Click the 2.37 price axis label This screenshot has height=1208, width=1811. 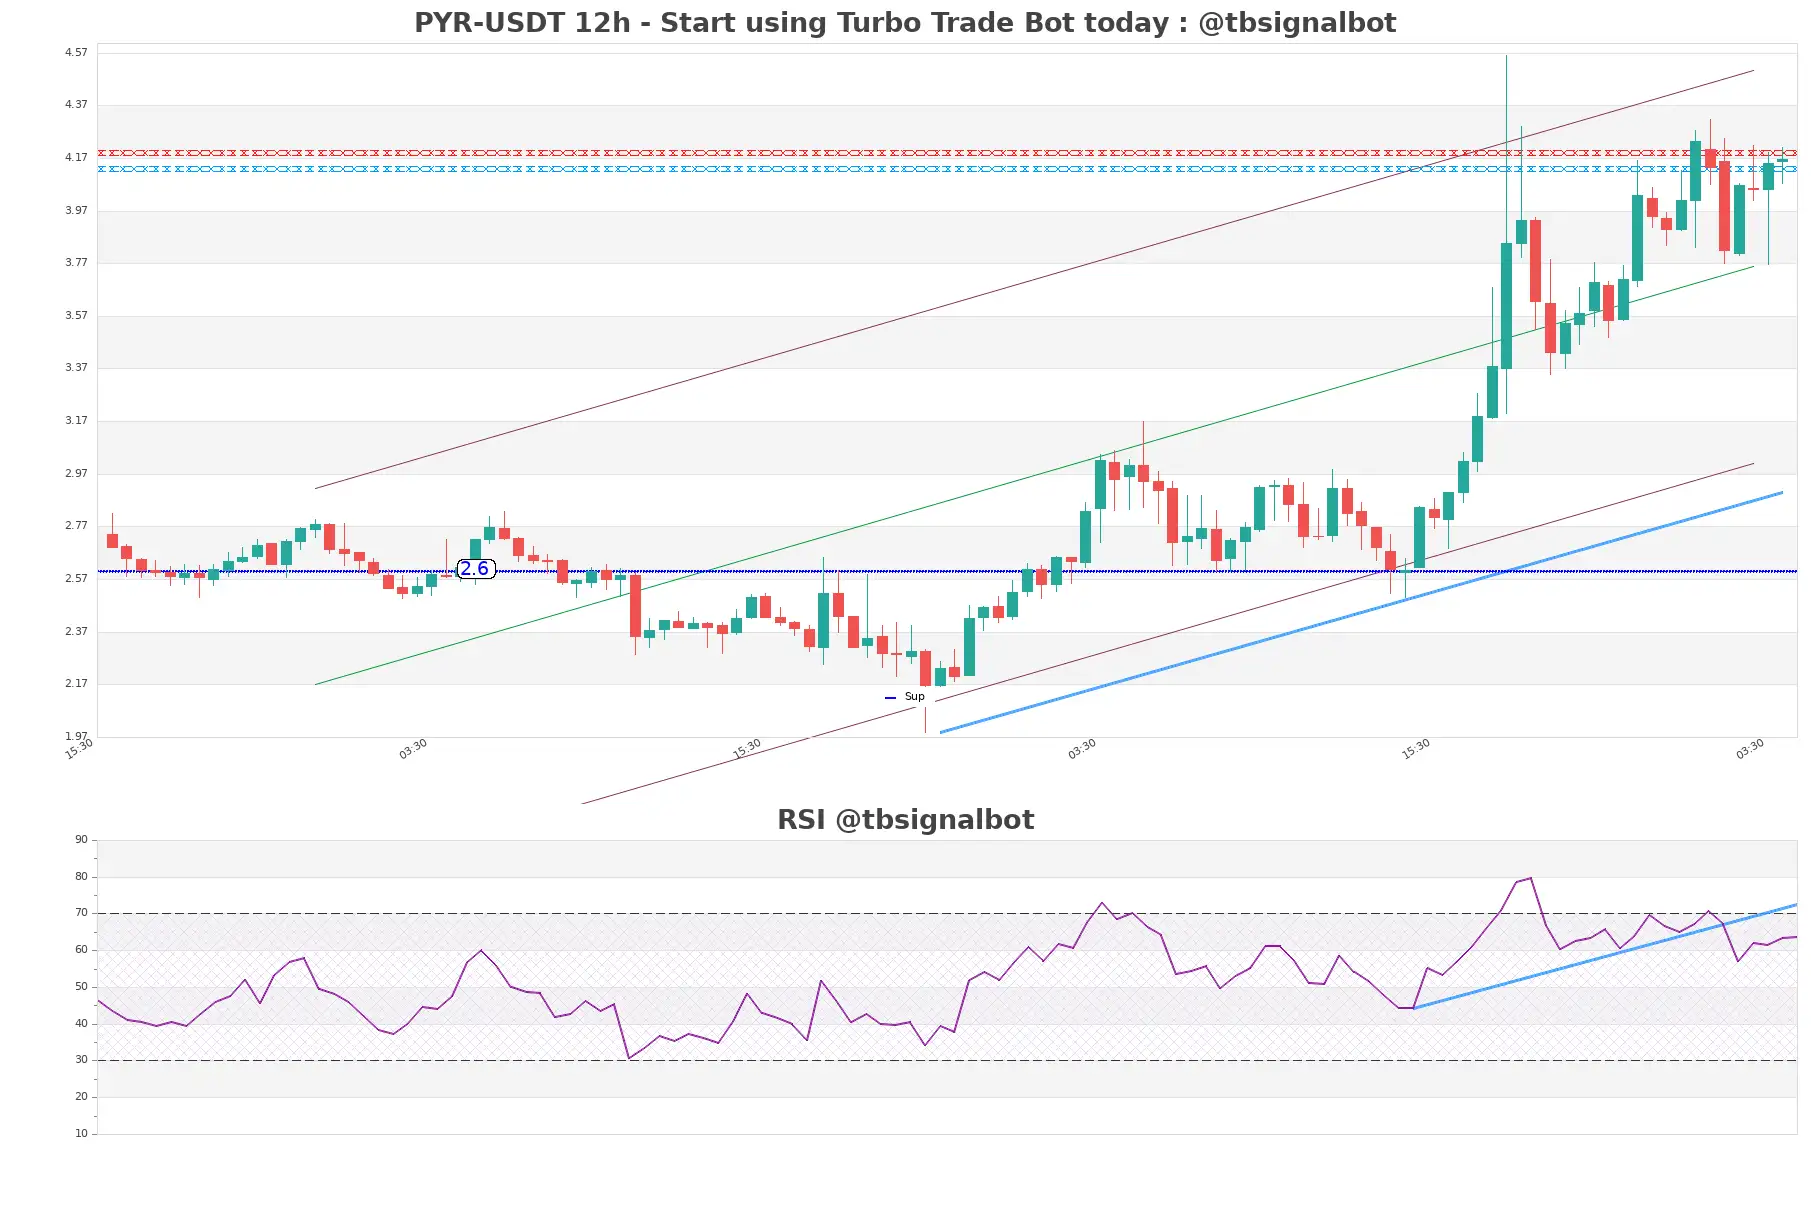click(x=76, y=631)
